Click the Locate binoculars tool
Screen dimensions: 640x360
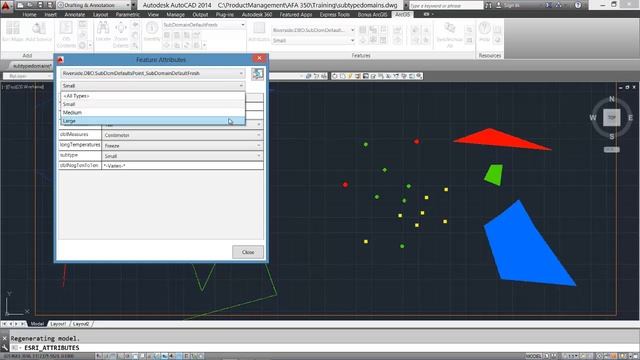coord(103,32)
